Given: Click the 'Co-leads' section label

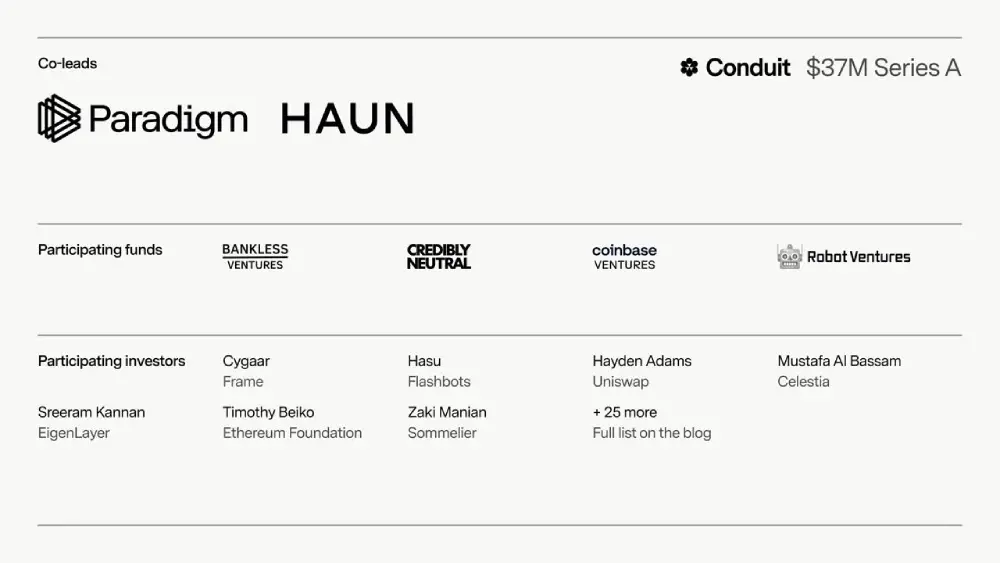Looking at the screenshot, I should pyautogui.click(x=67, y=64).
